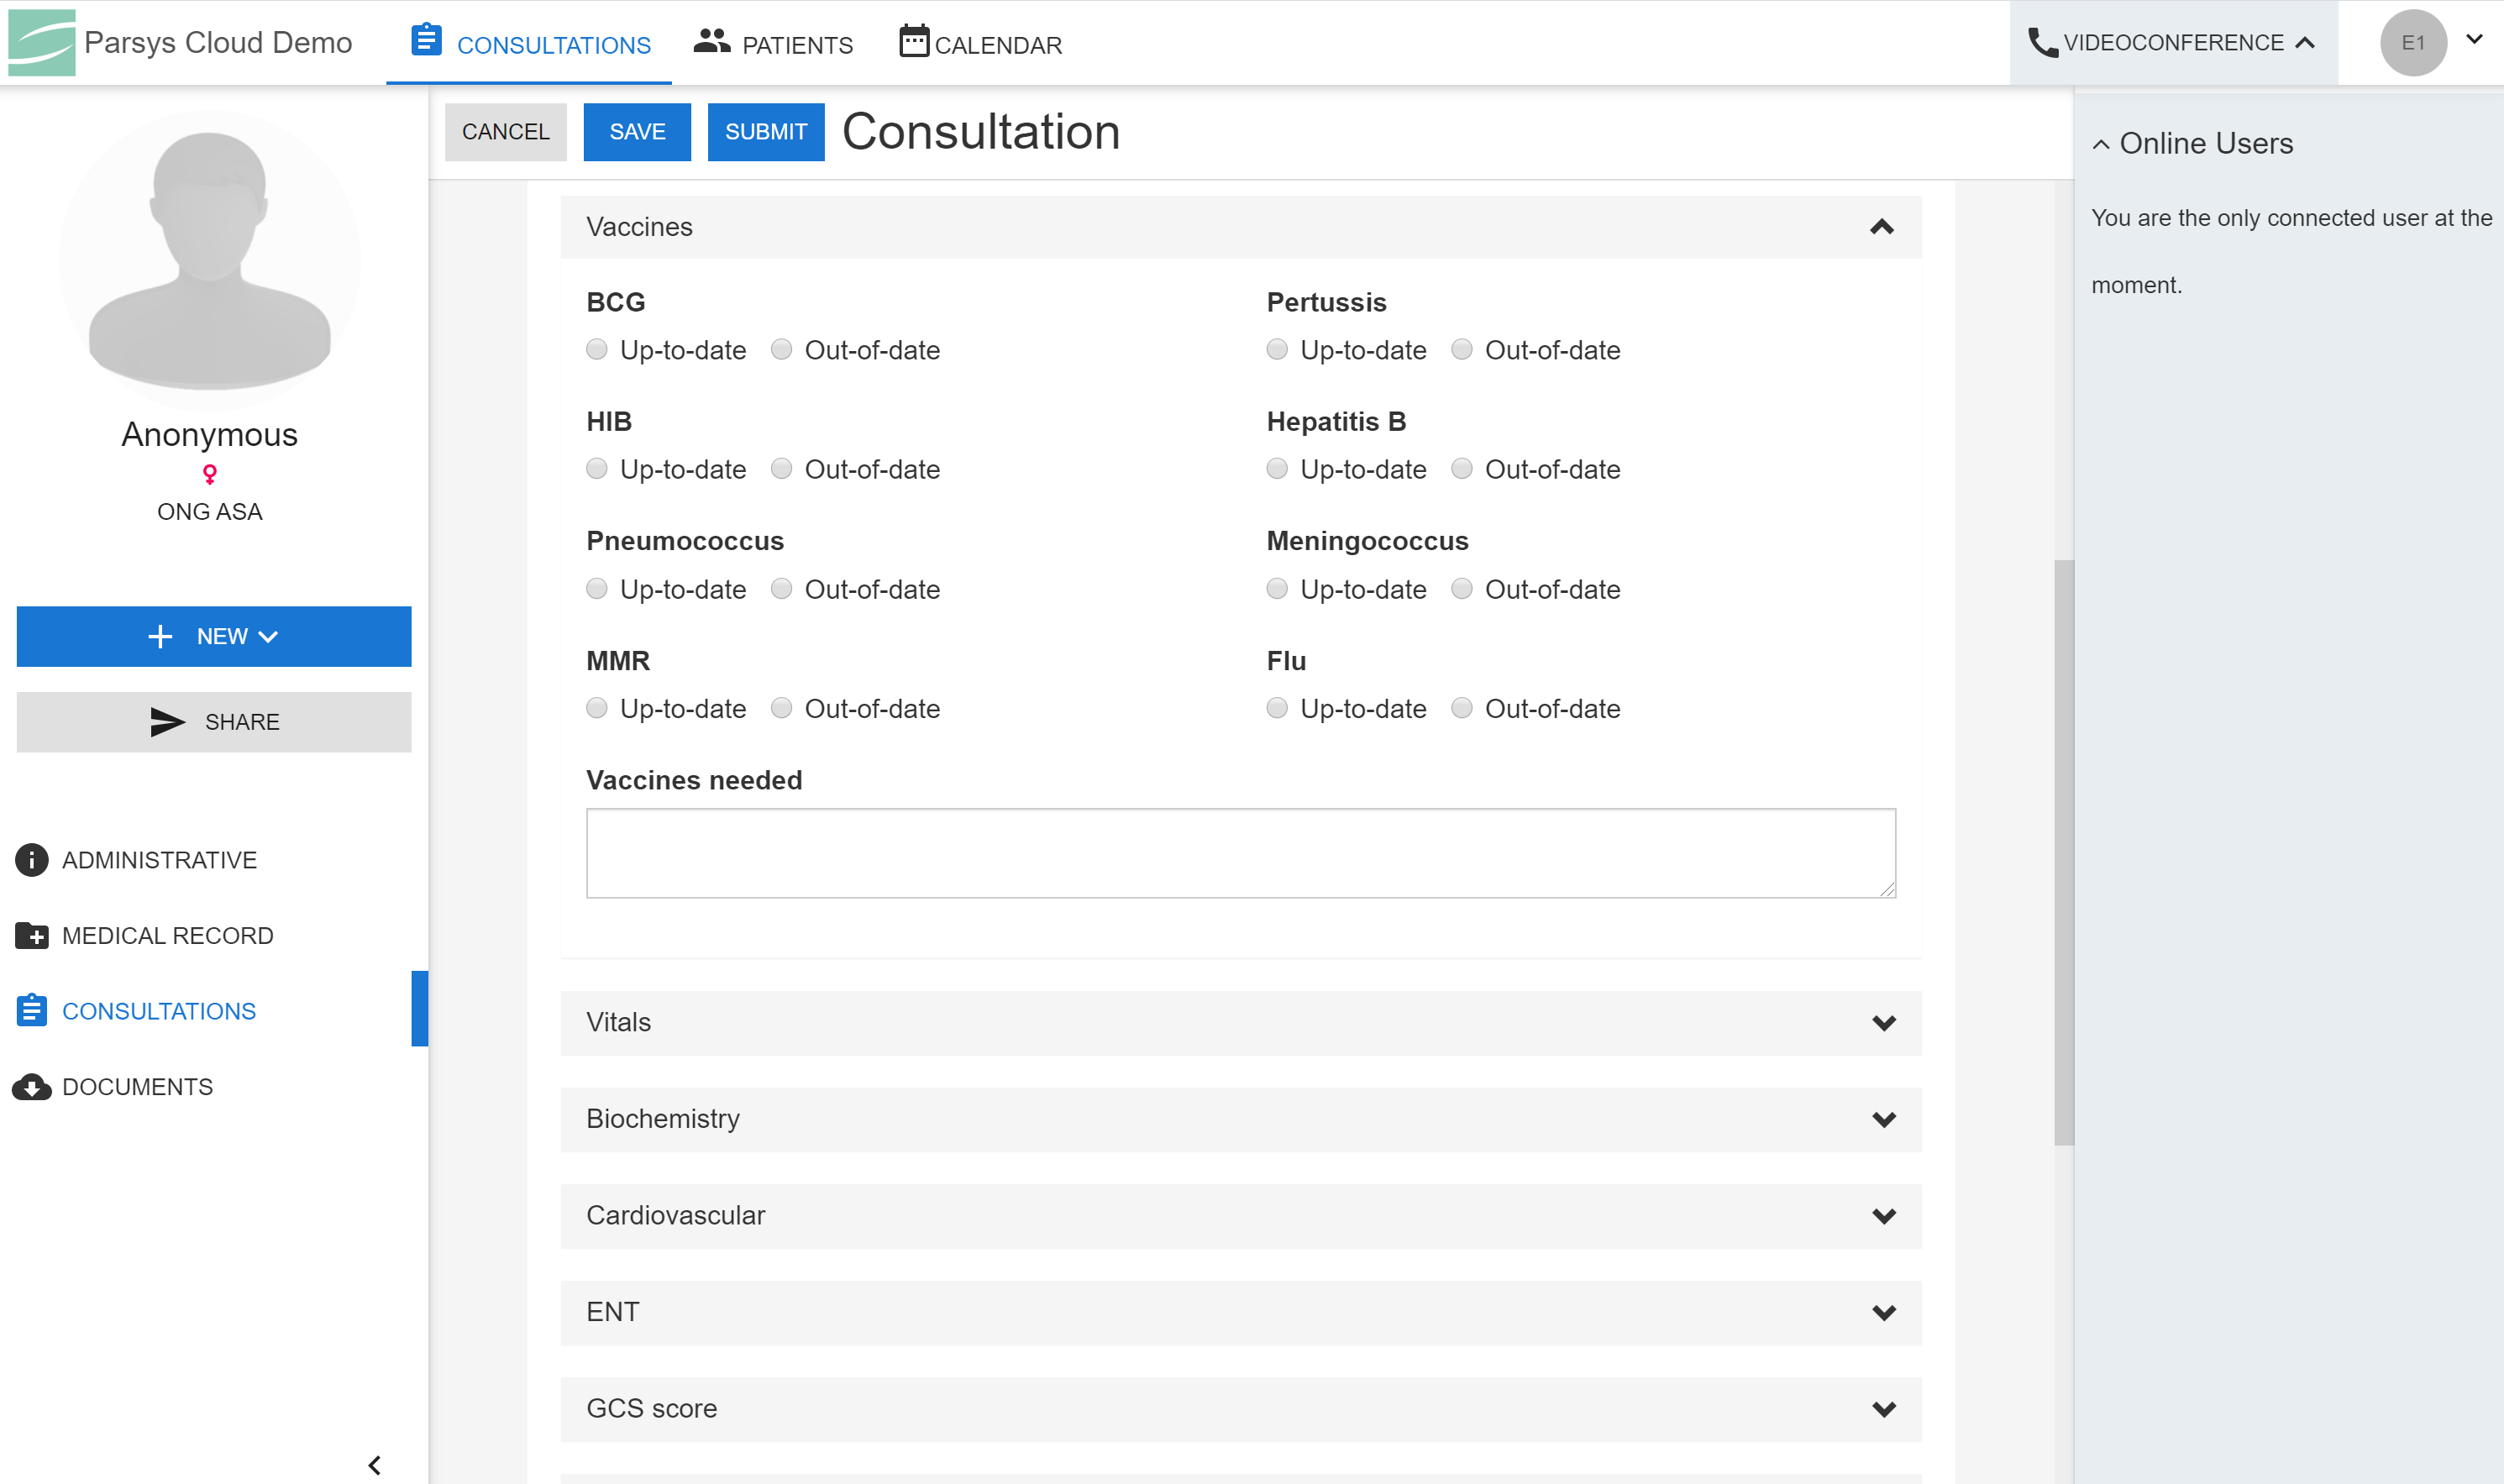
Task: Click the Parsys Cloud Demo logo
Action: [41, 42]
